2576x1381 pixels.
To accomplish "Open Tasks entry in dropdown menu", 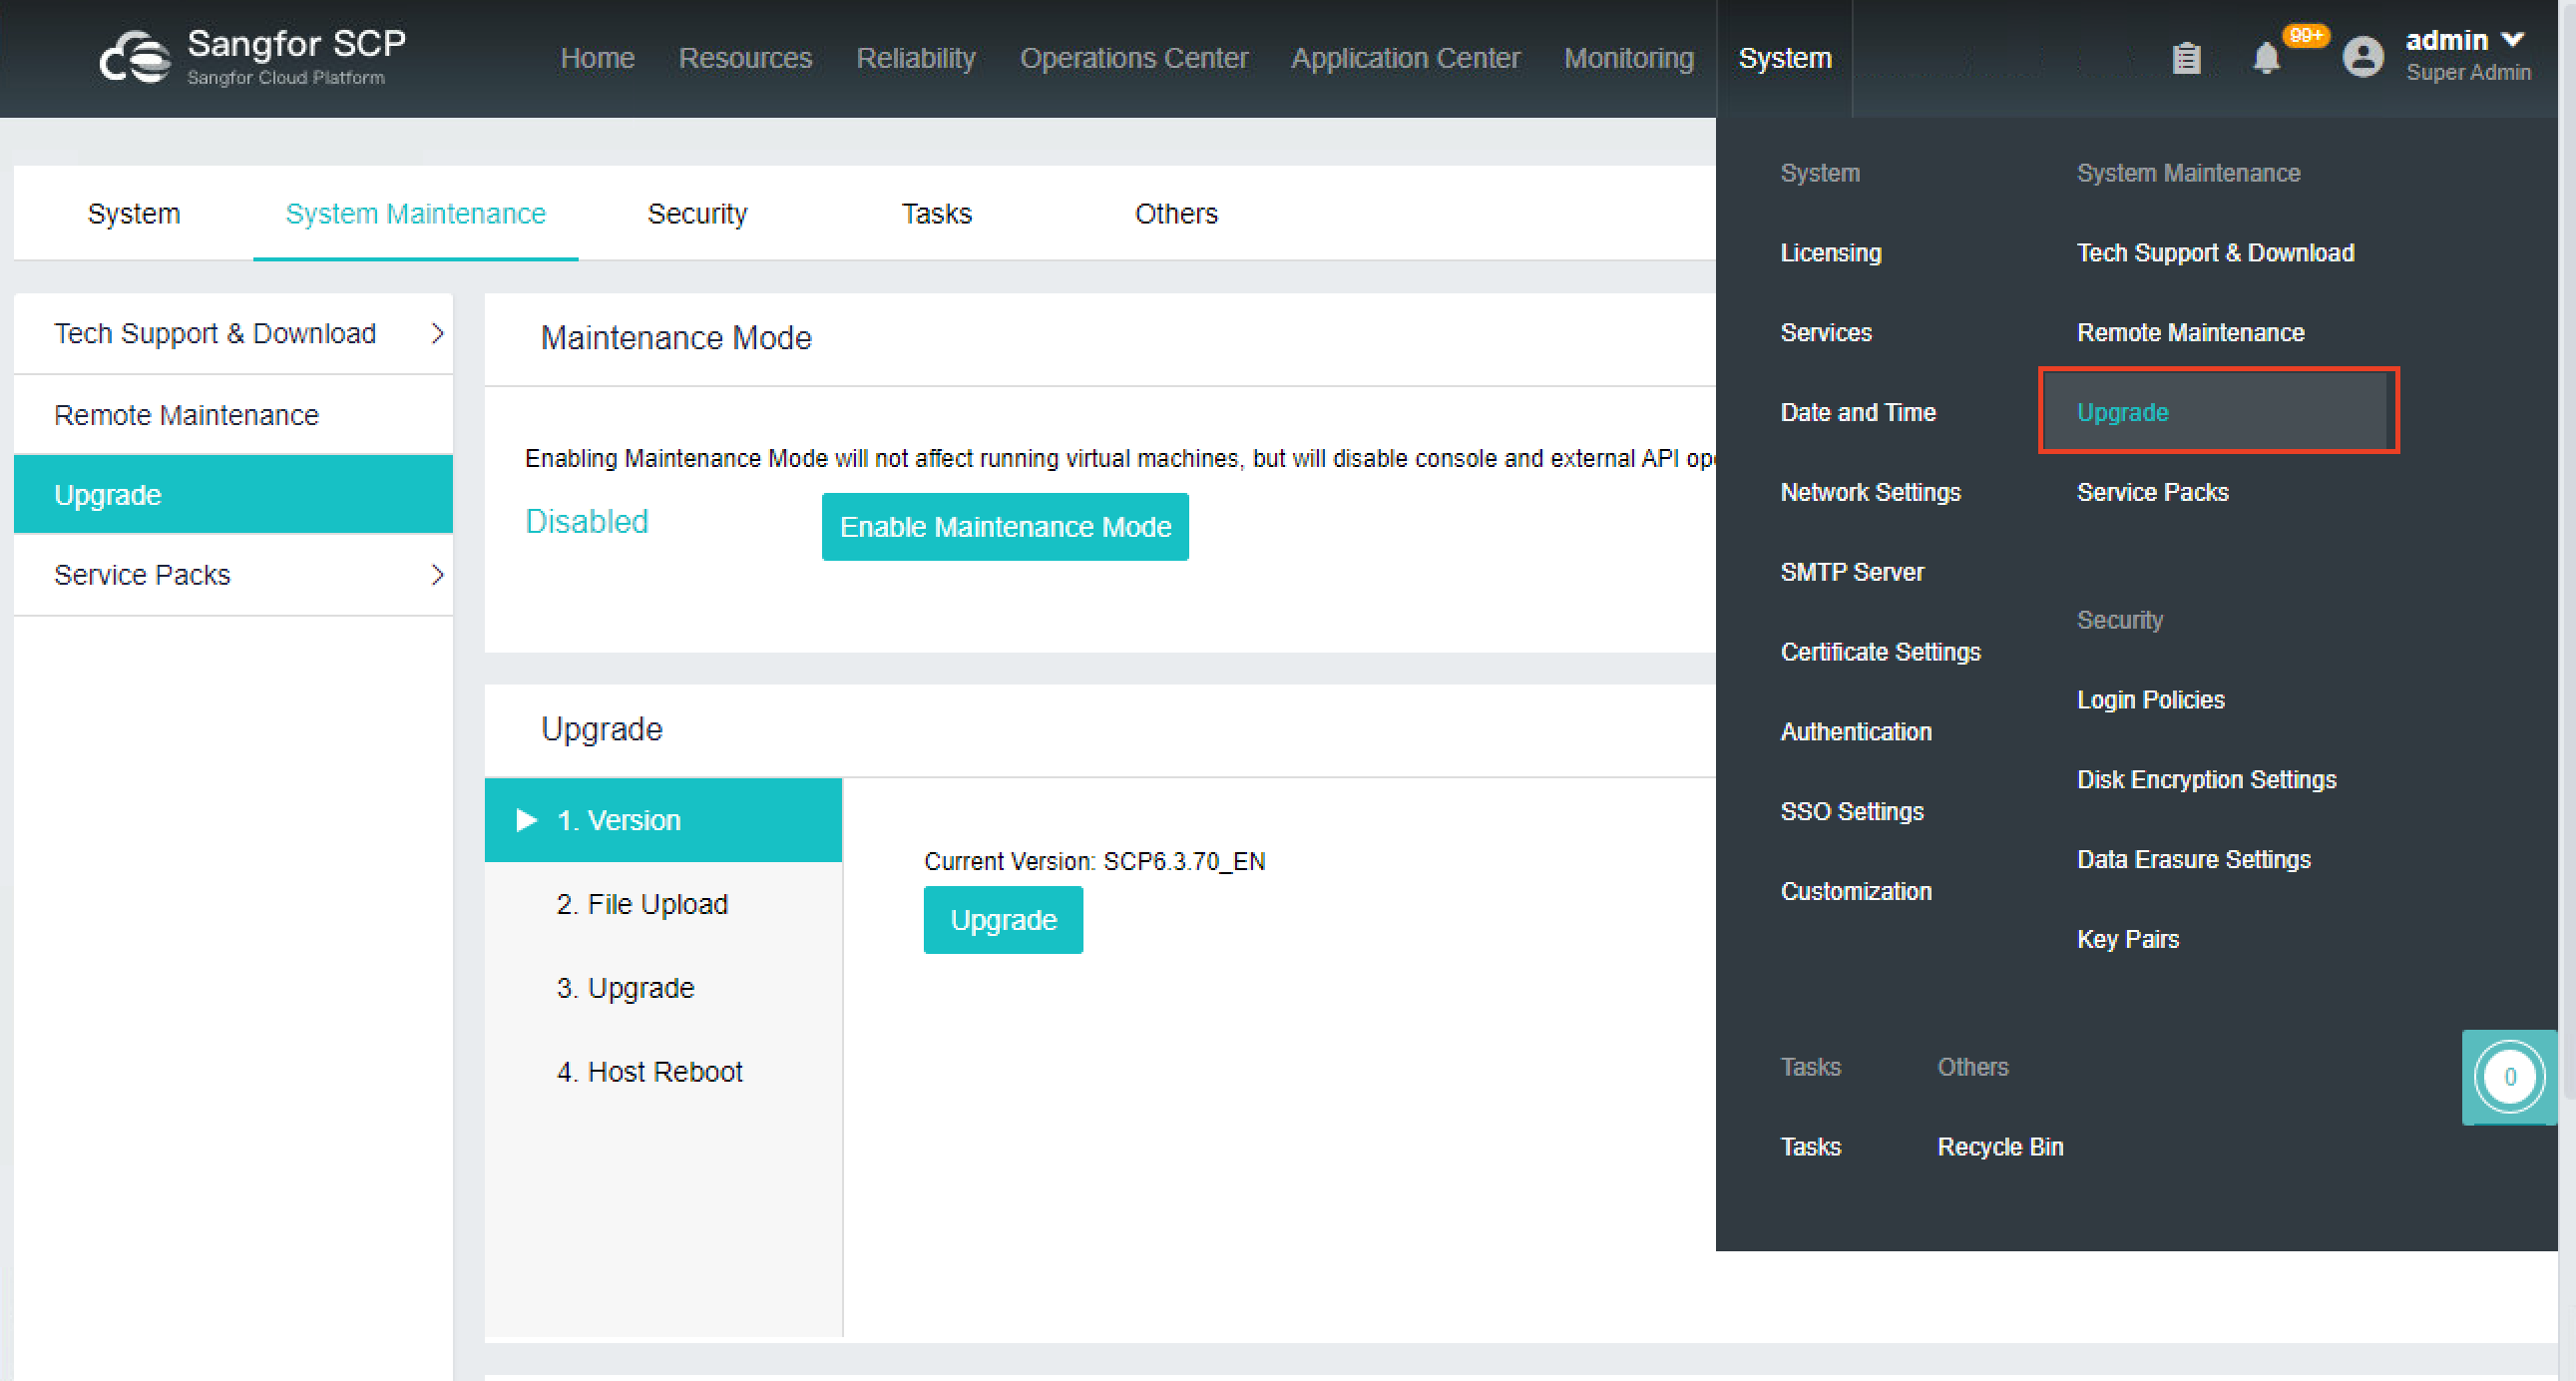I will point(1810,1147).
